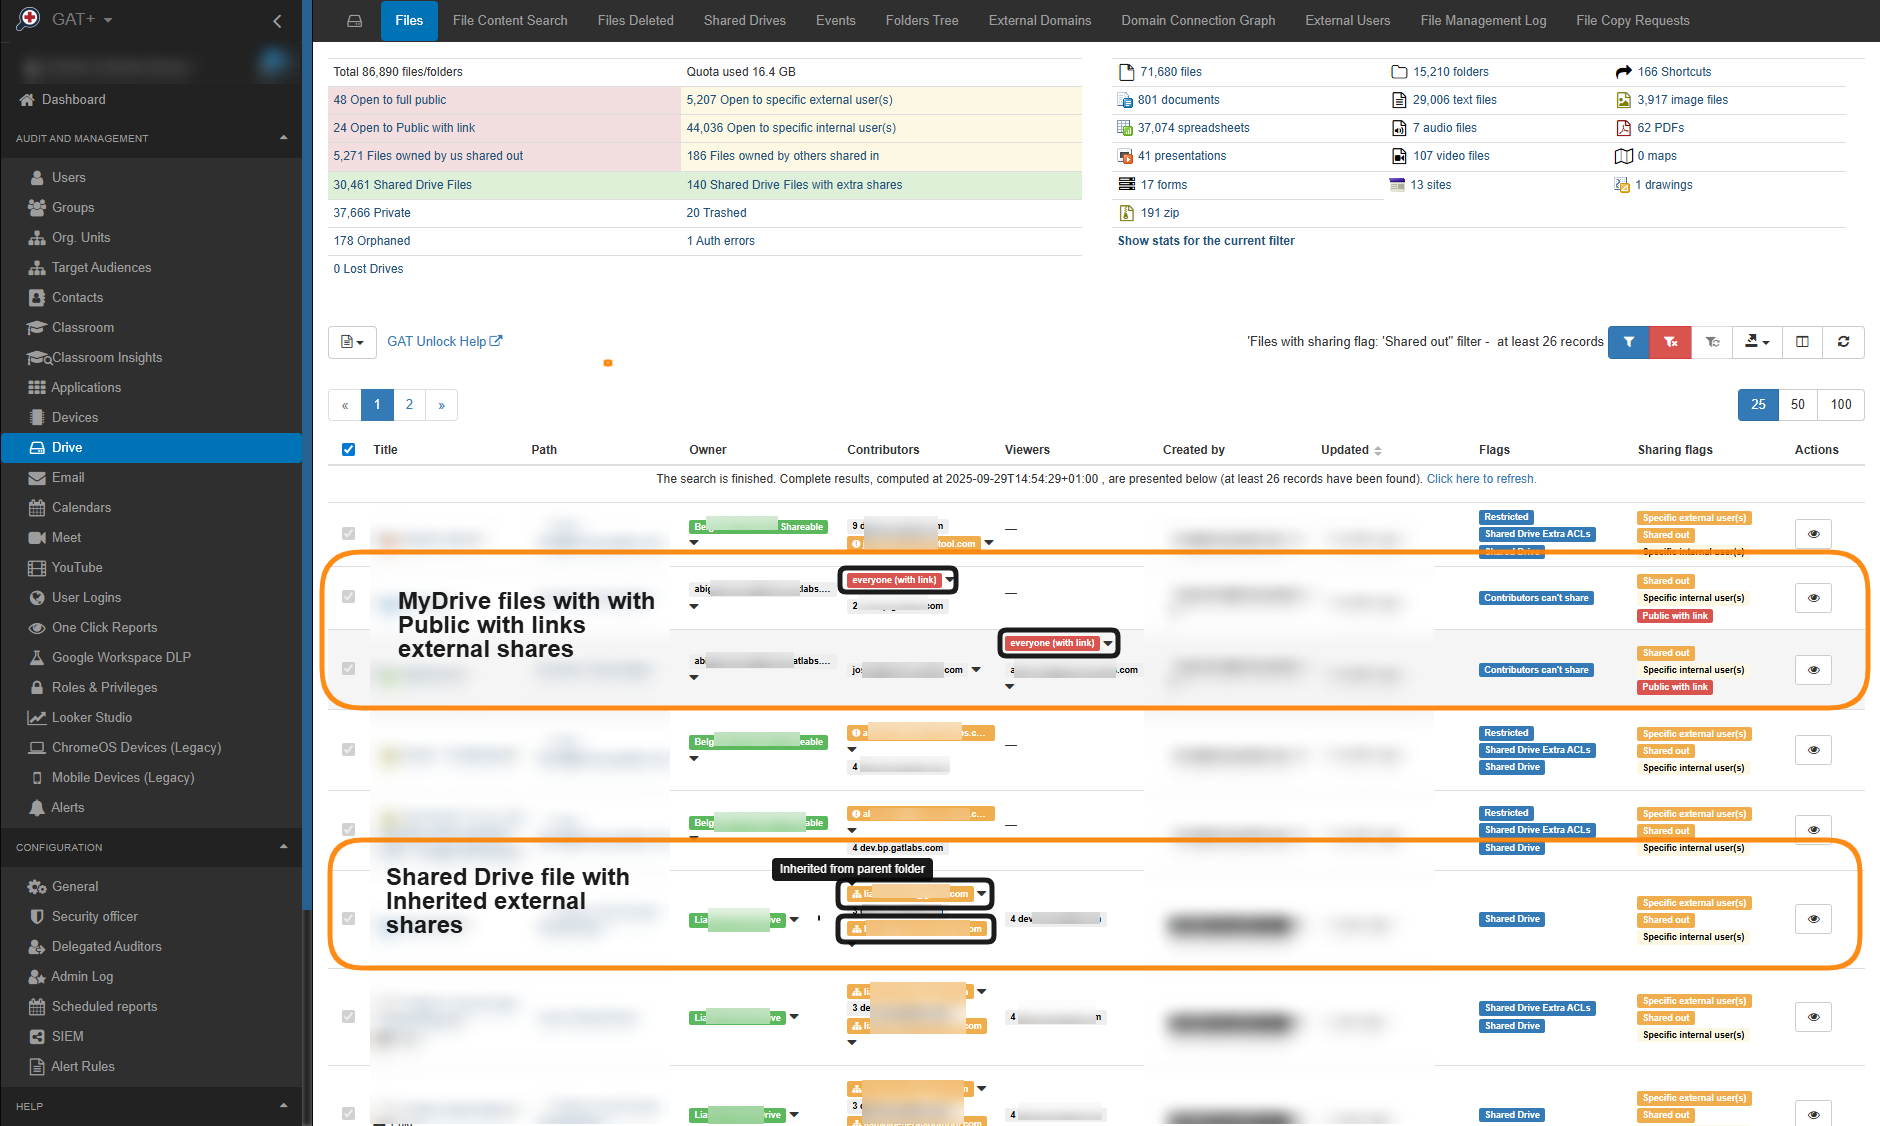This screenshot has height=1126, width=1880.
Task: Click the printer icon in the top toolbar
Action: coord(354,20)
